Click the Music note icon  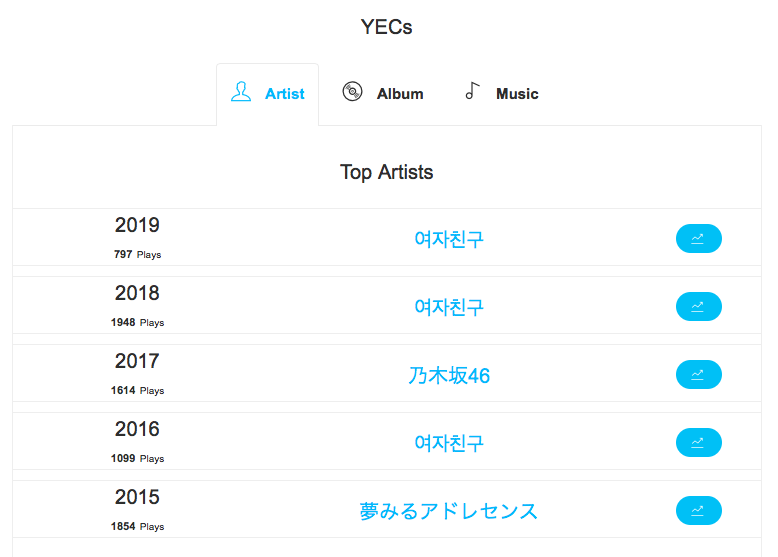click(x=472, y=91)
